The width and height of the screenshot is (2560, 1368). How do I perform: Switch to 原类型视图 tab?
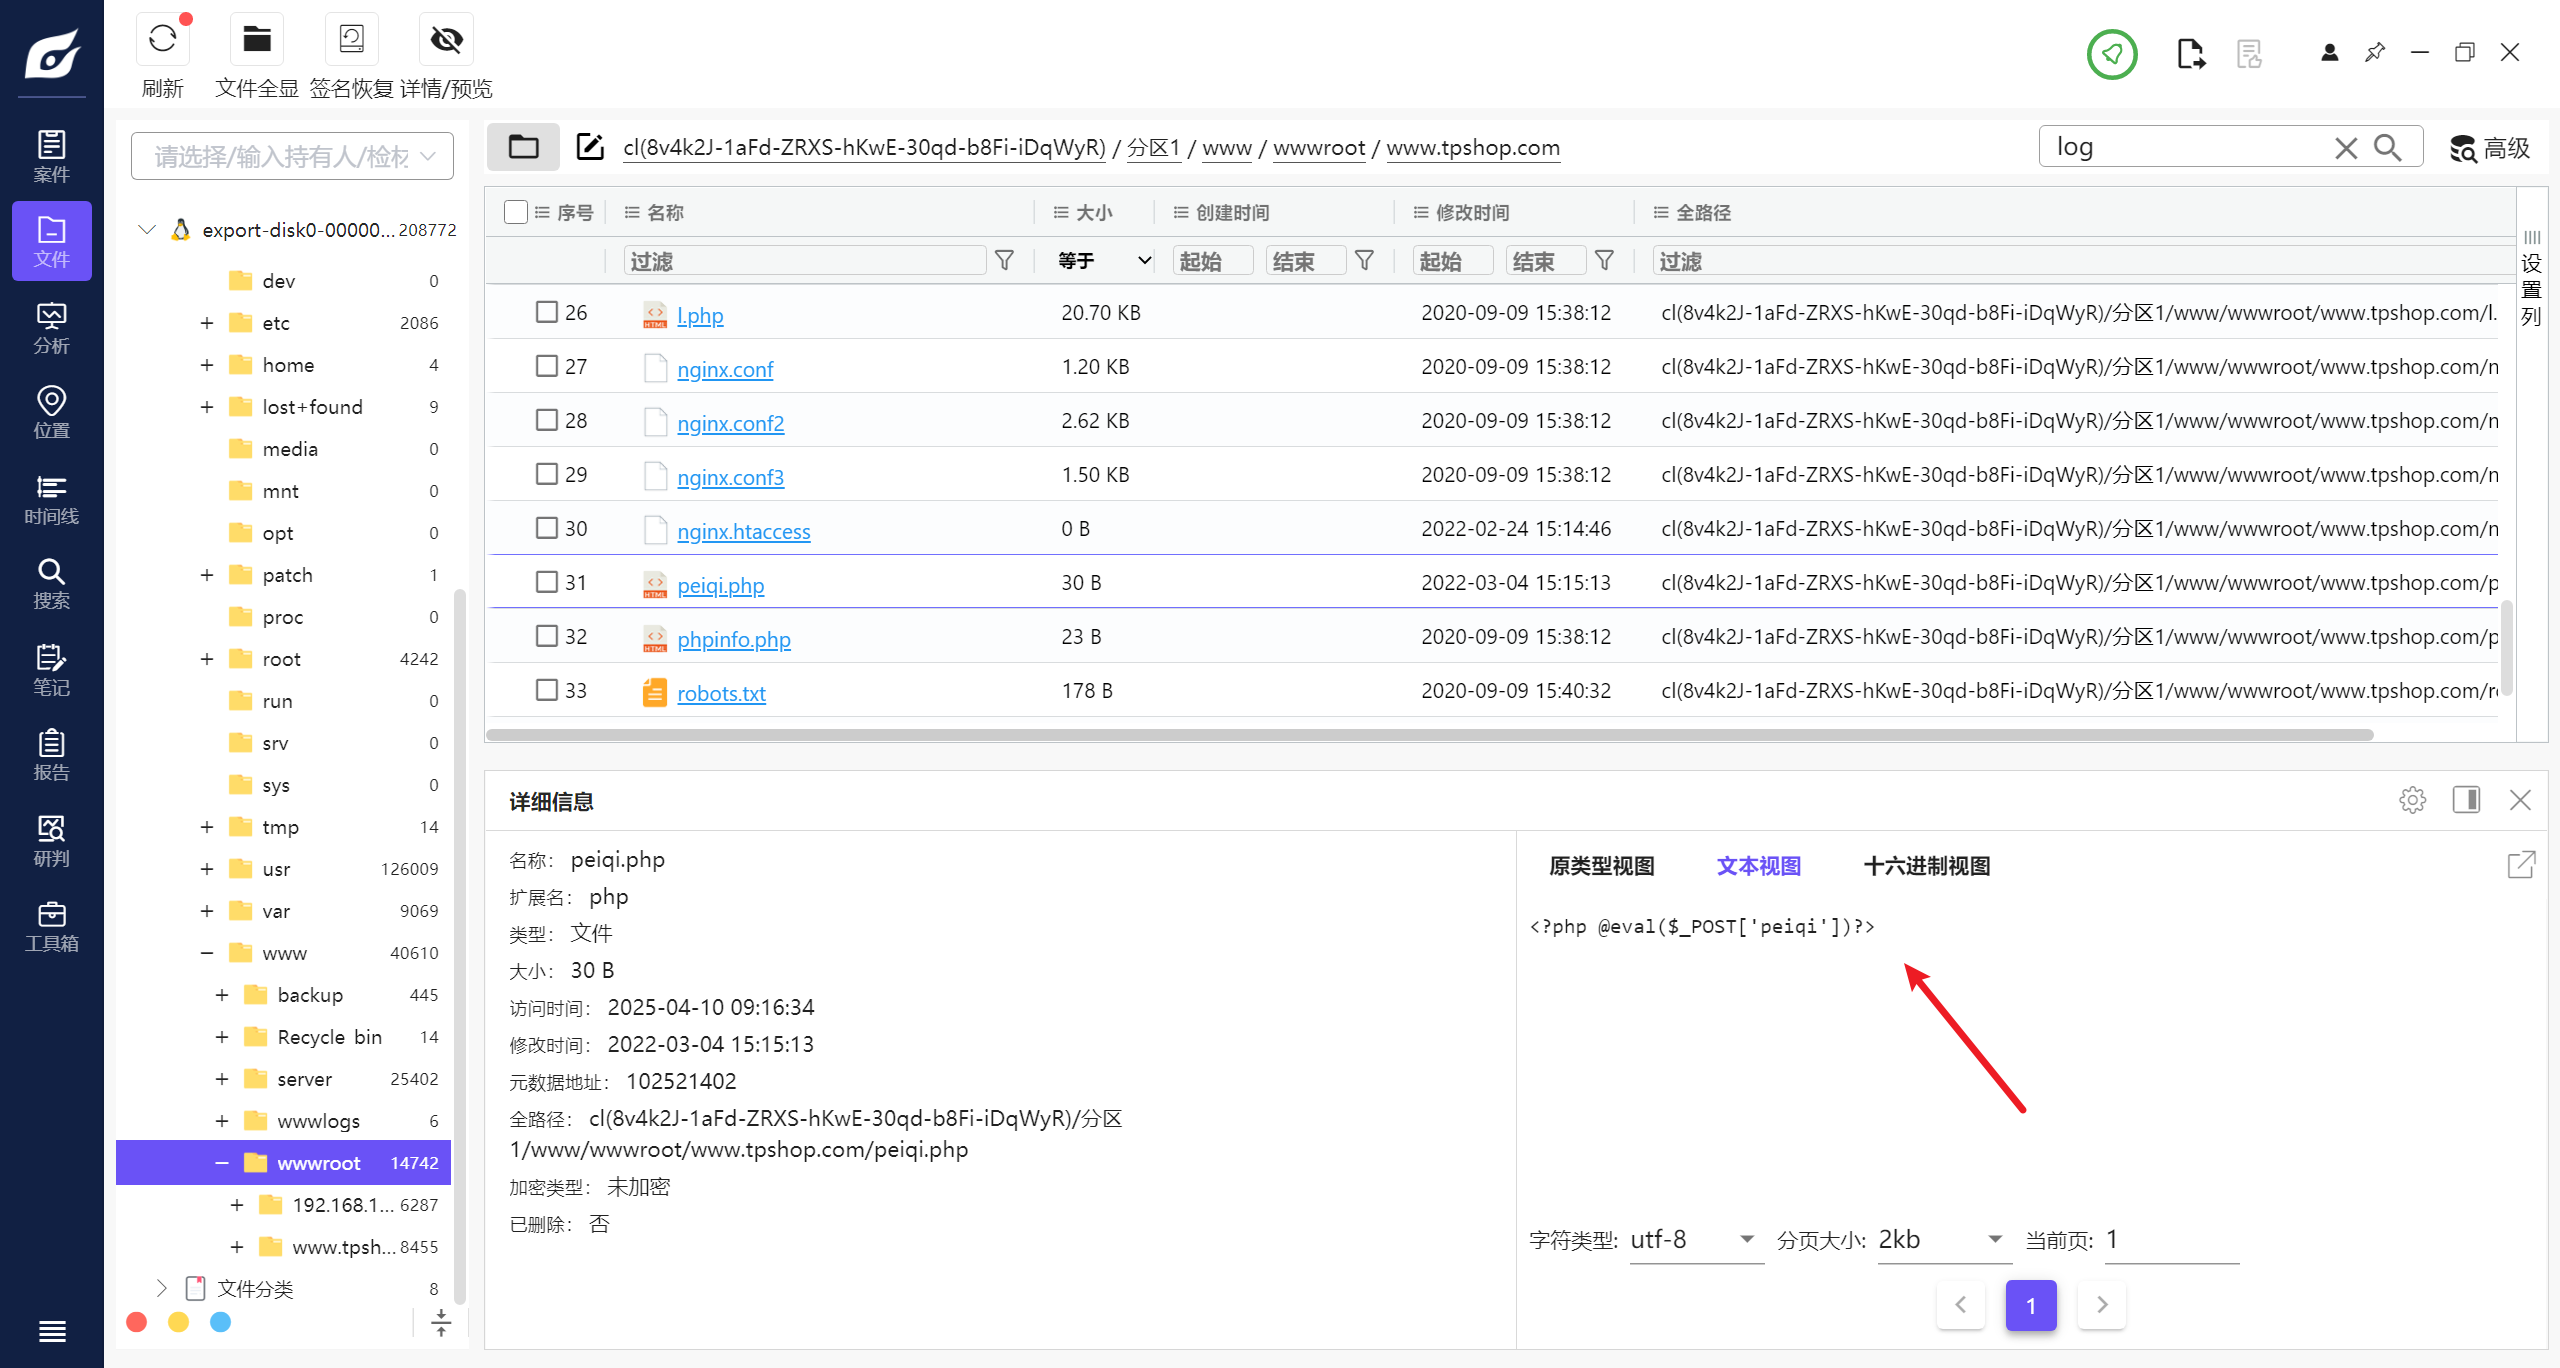coord(1601,866)
